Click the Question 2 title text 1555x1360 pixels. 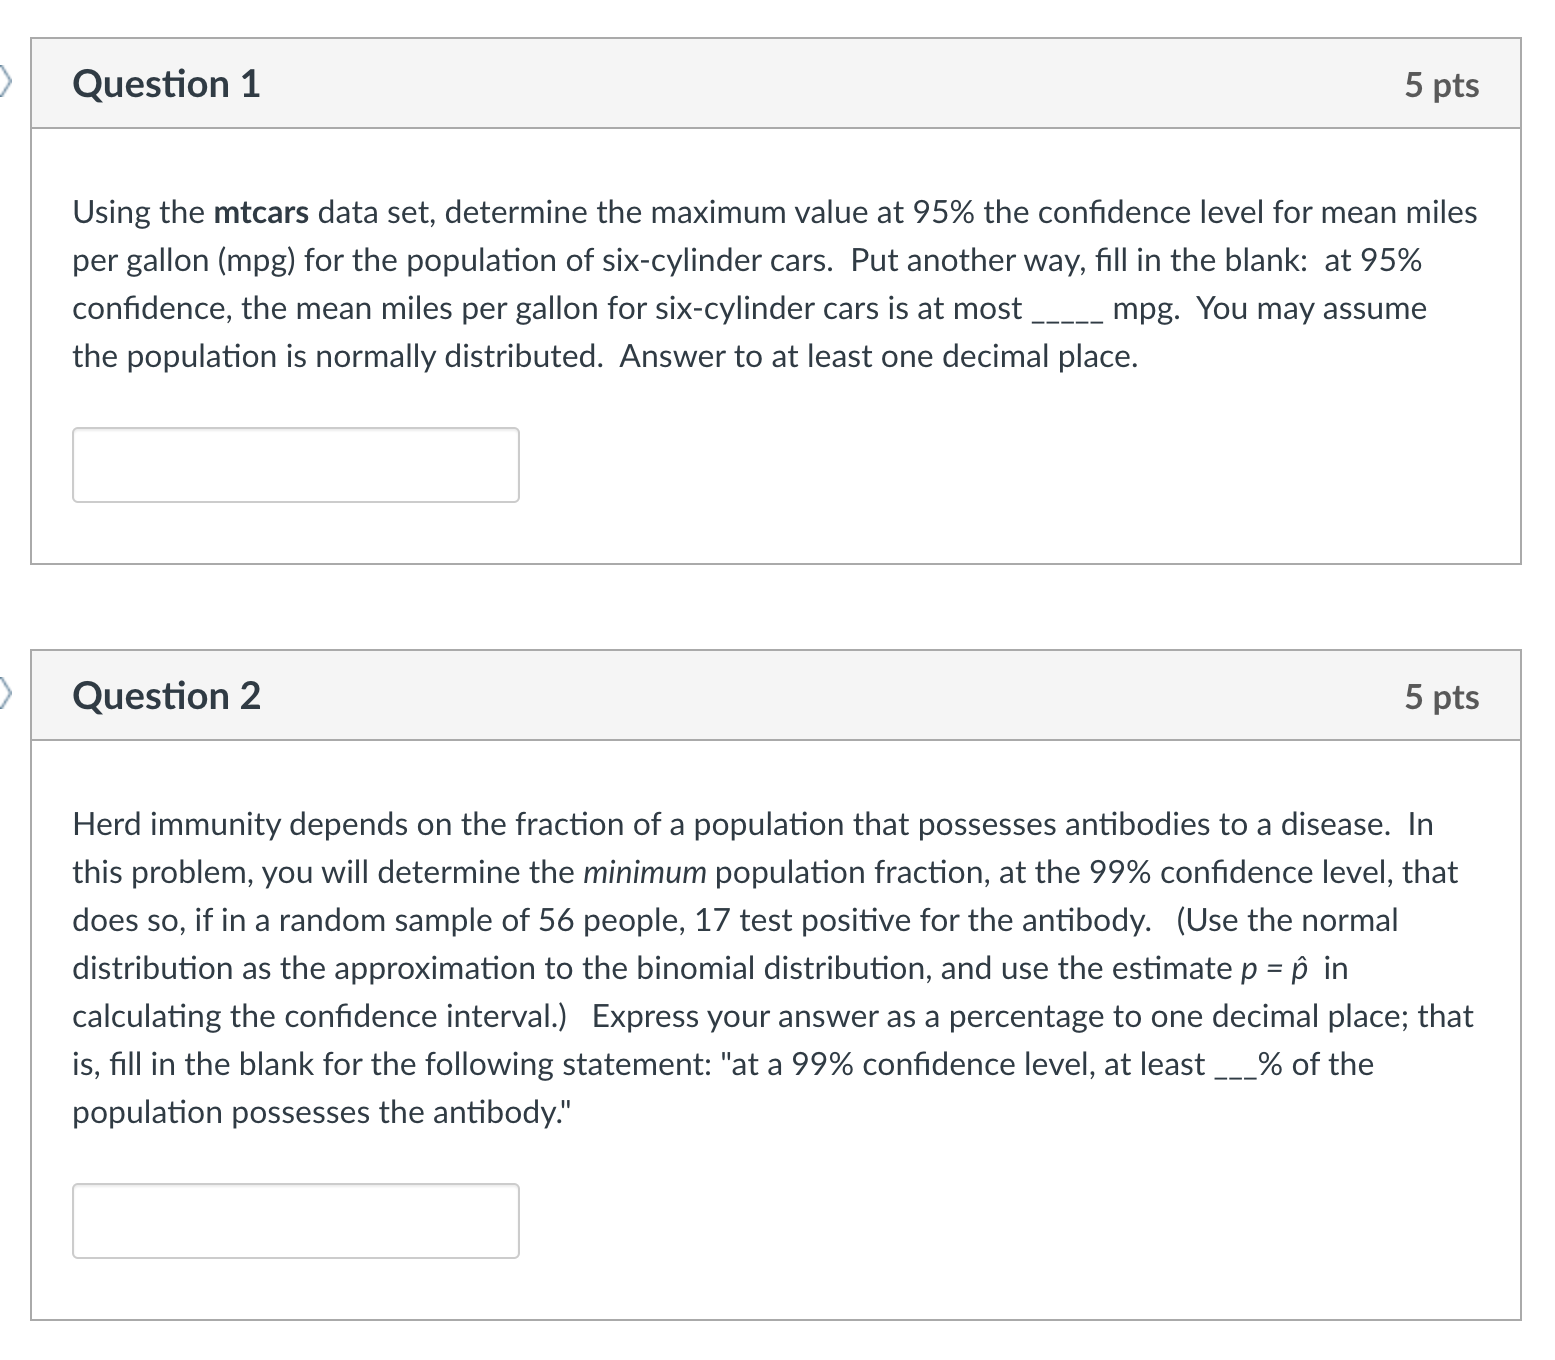click(166, 696)
